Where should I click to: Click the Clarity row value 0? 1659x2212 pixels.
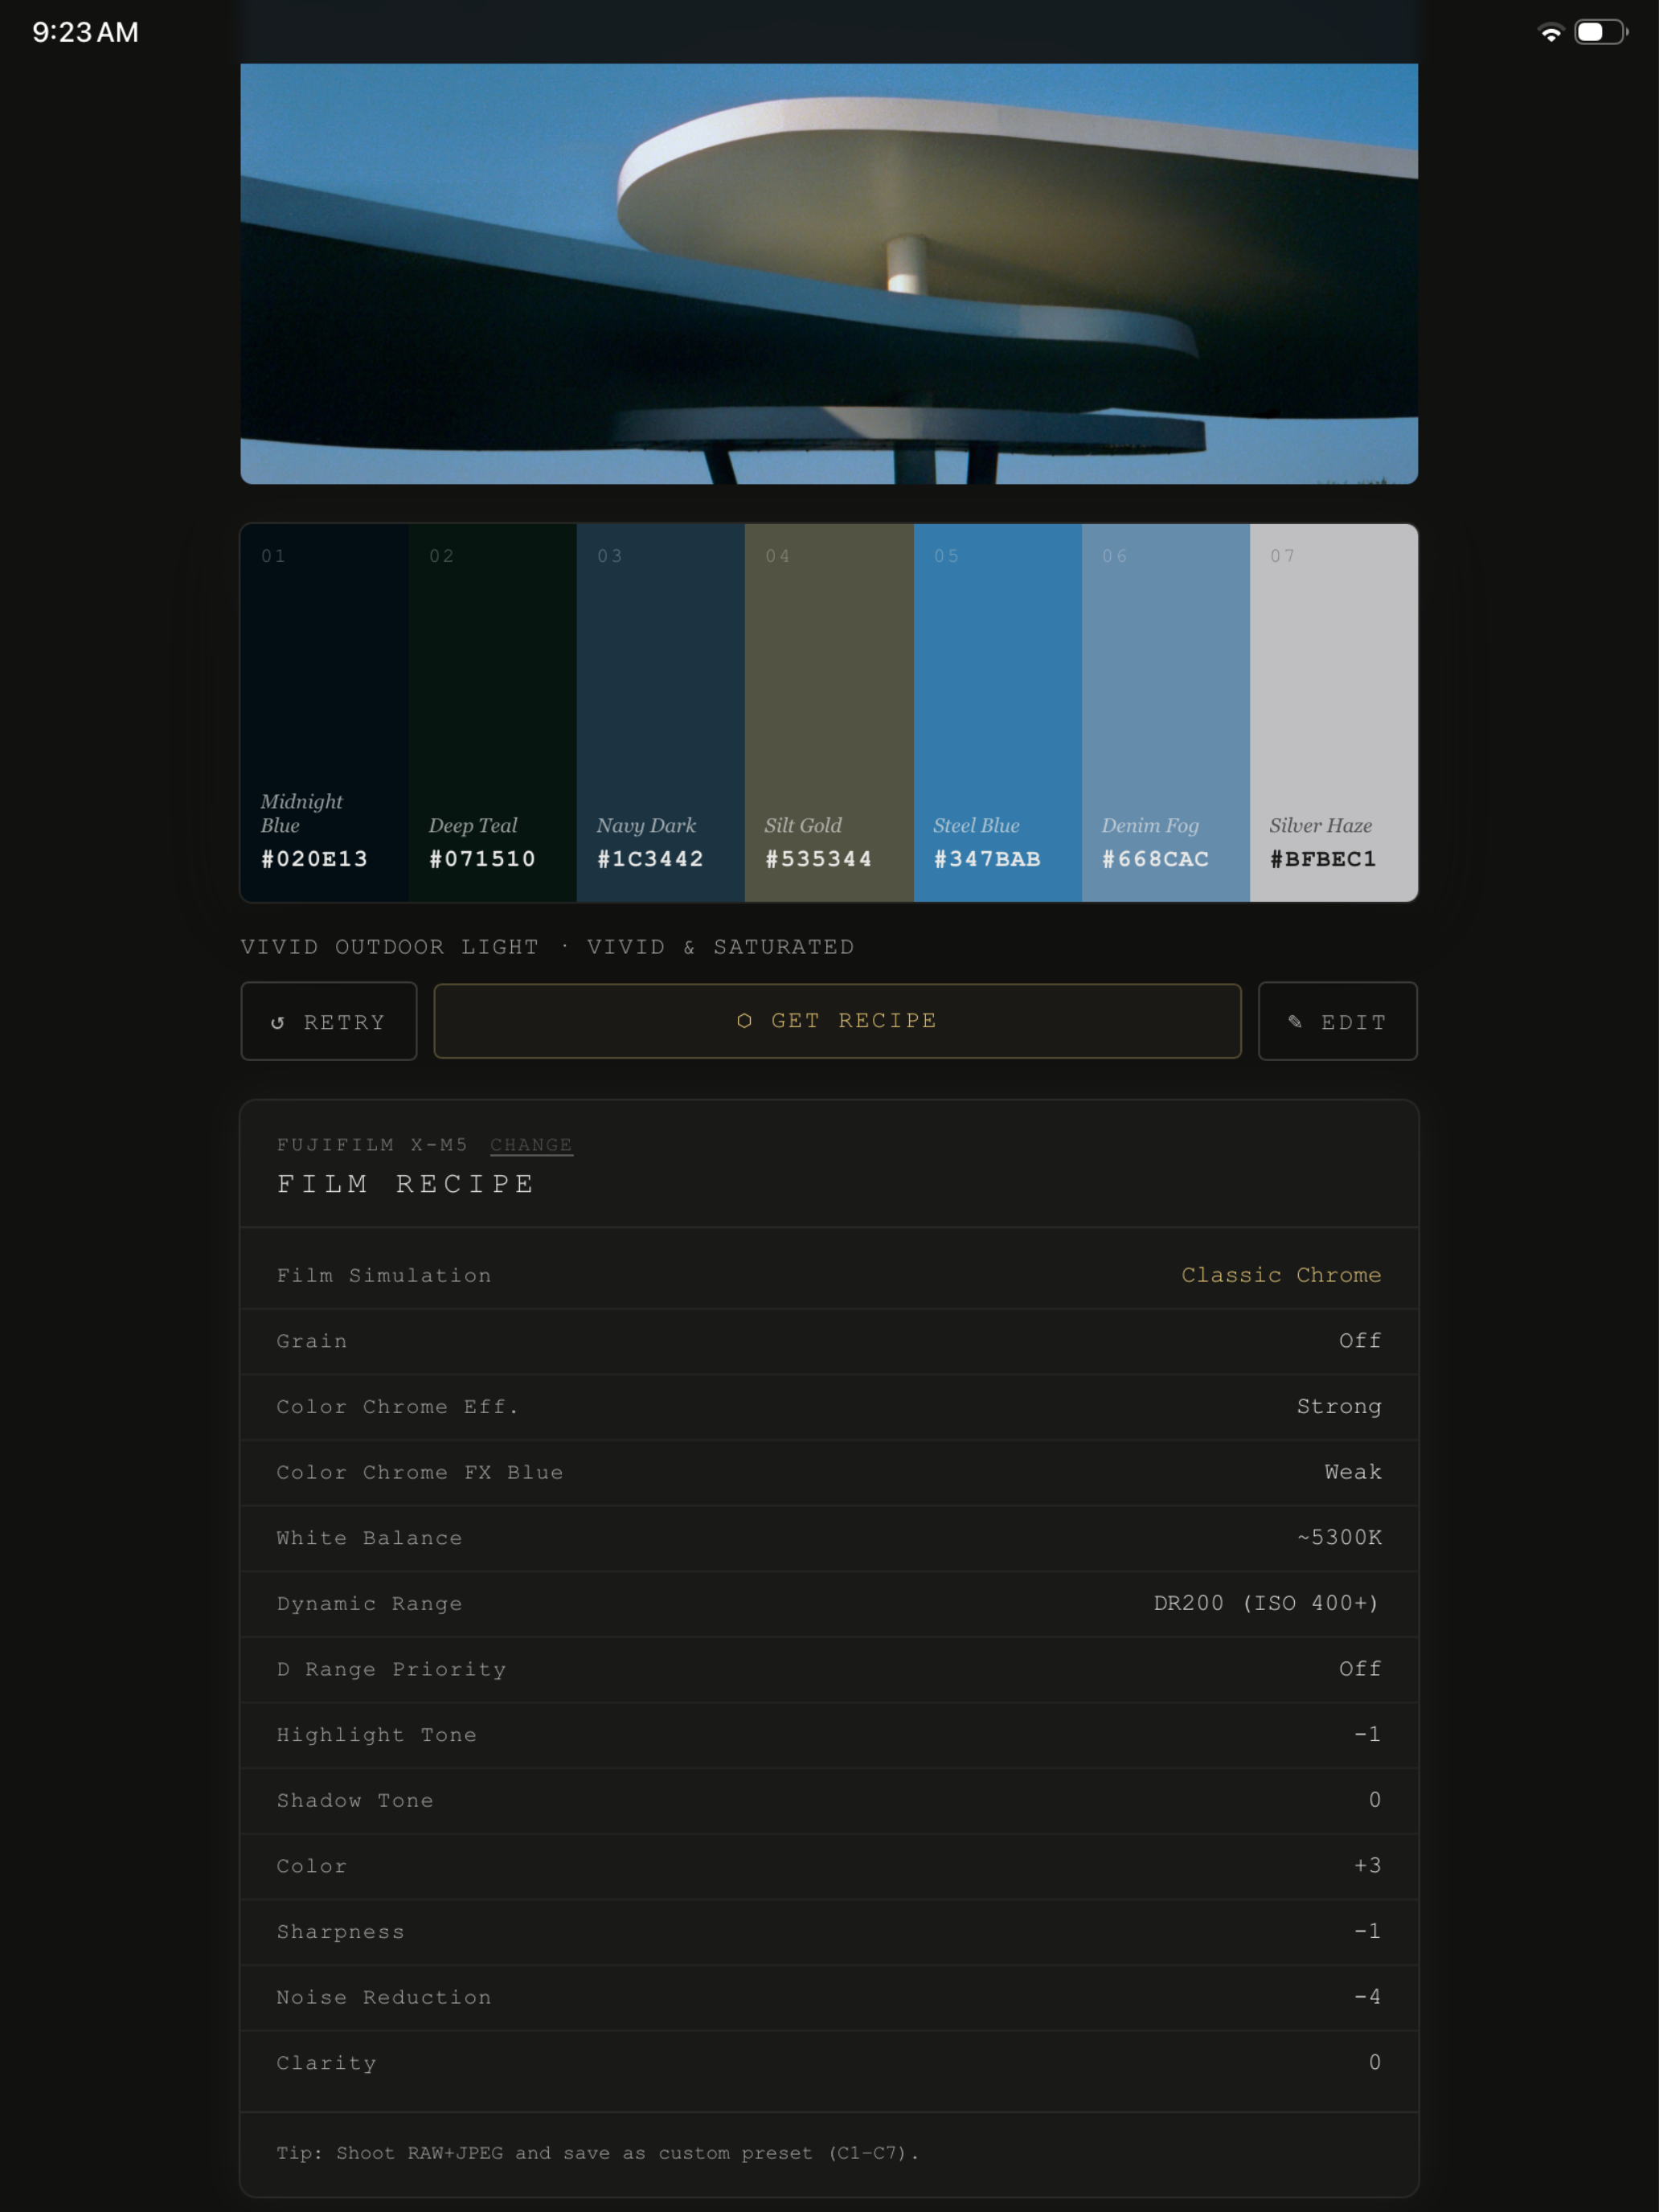(x=1375, y=2063)
